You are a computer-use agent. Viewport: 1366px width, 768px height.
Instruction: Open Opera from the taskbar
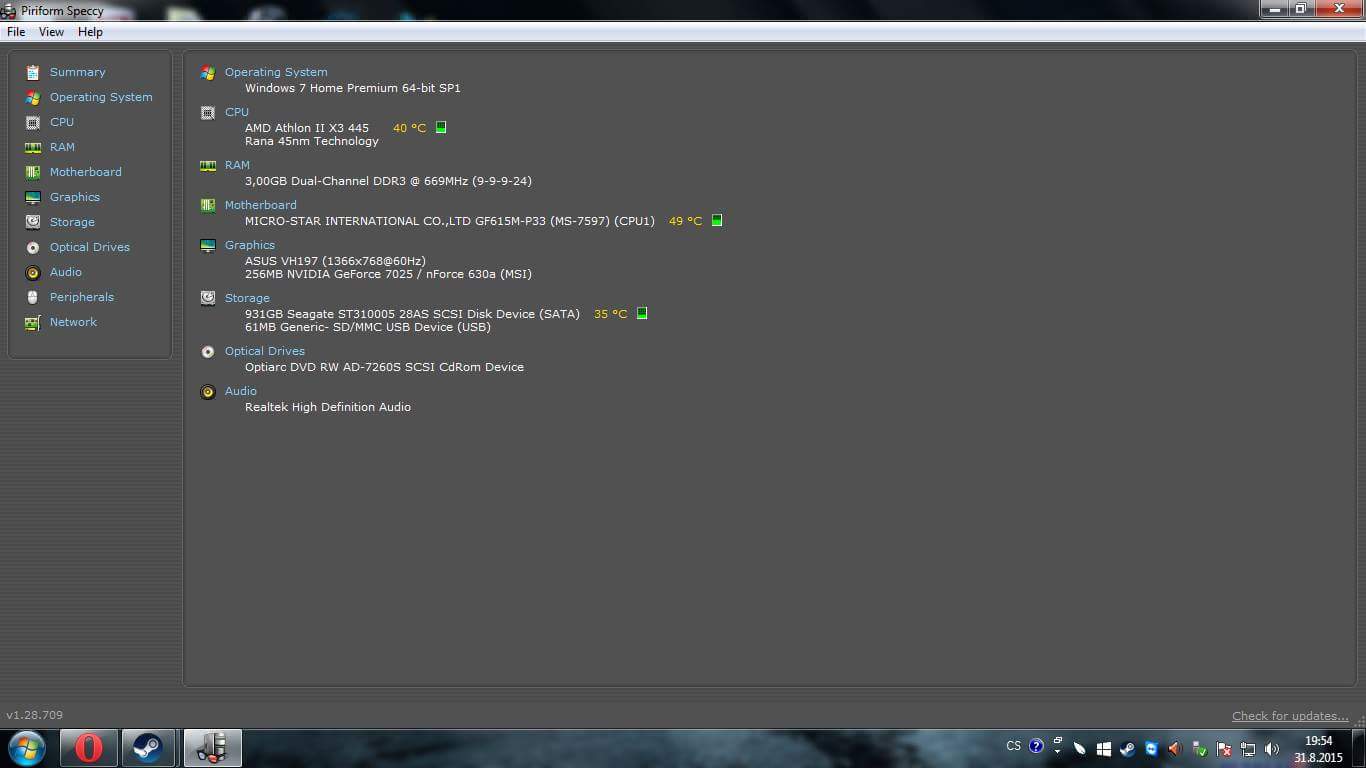[x=89, y=748]
